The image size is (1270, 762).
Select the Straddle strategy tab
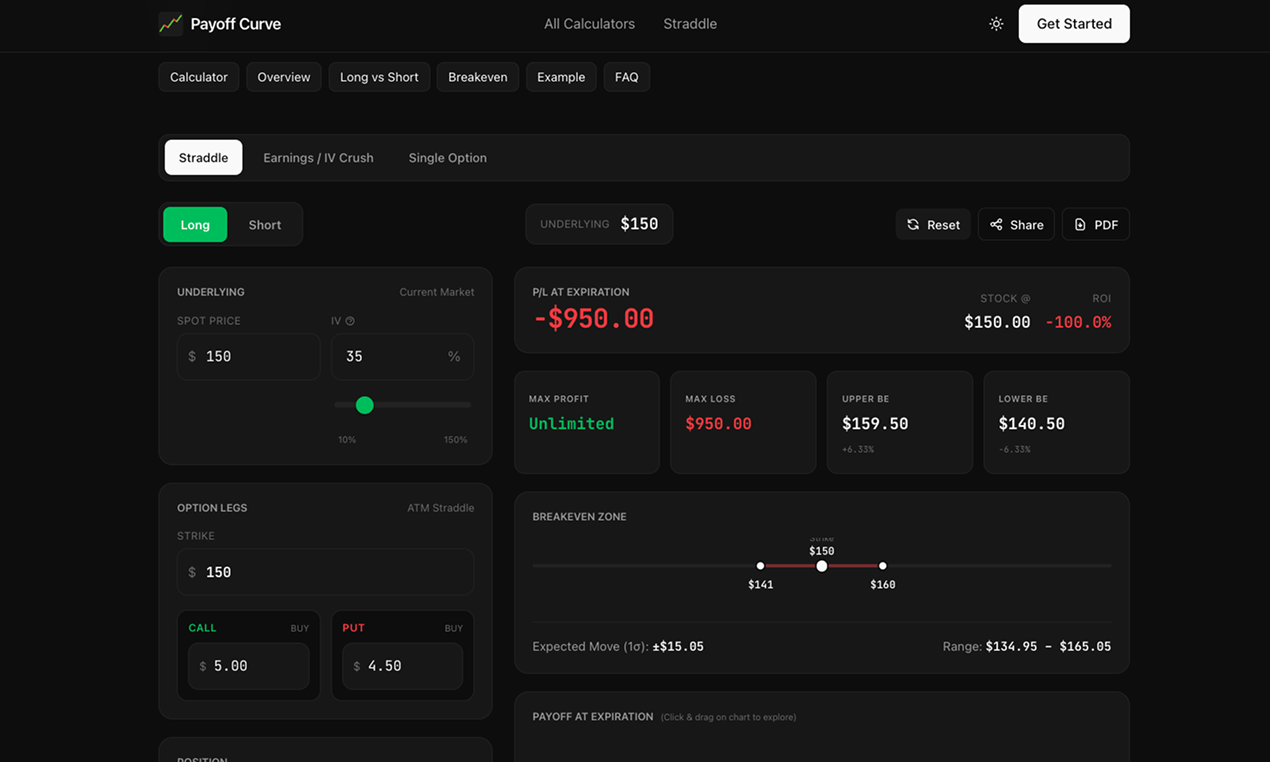pos(203,157)
